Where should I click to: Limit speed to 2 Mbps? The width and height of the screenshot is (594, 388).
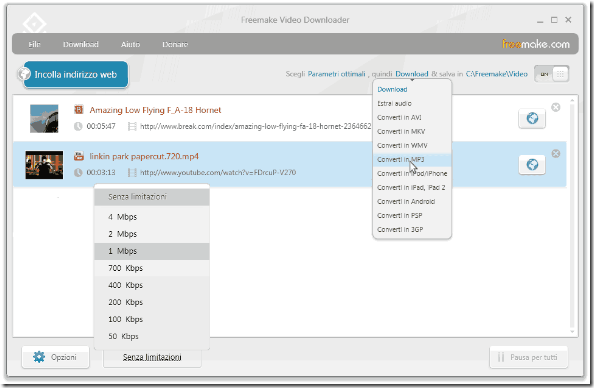pos(152,234)
